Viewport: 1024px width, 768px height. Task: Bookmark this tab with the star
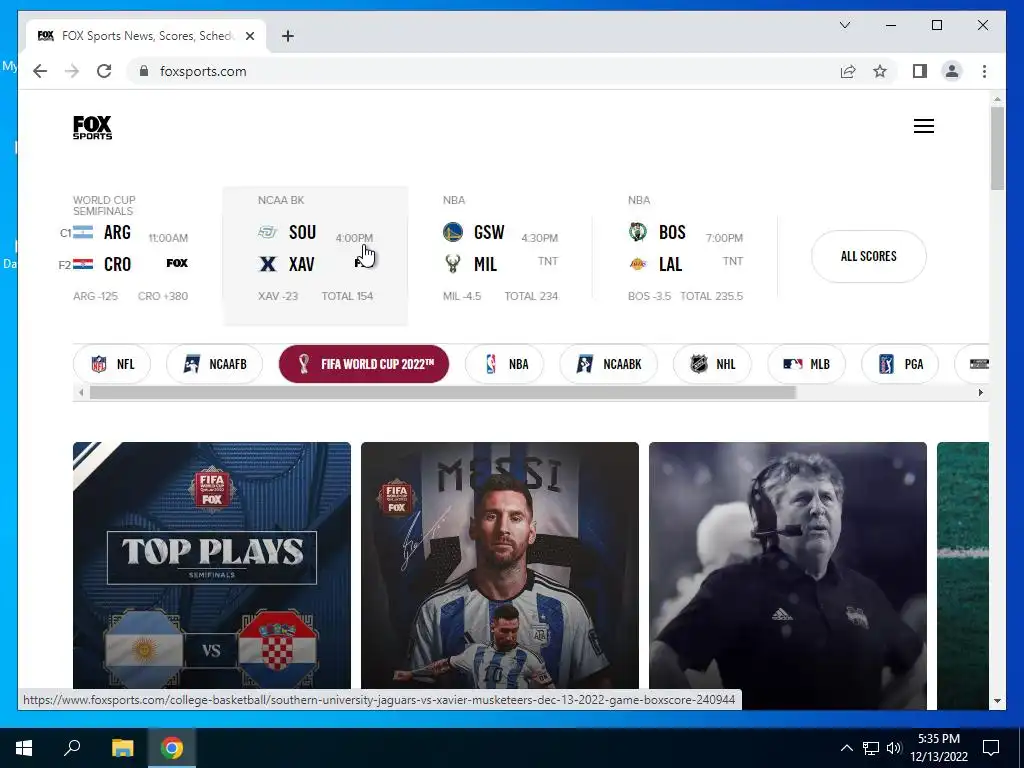pos(880,71)
